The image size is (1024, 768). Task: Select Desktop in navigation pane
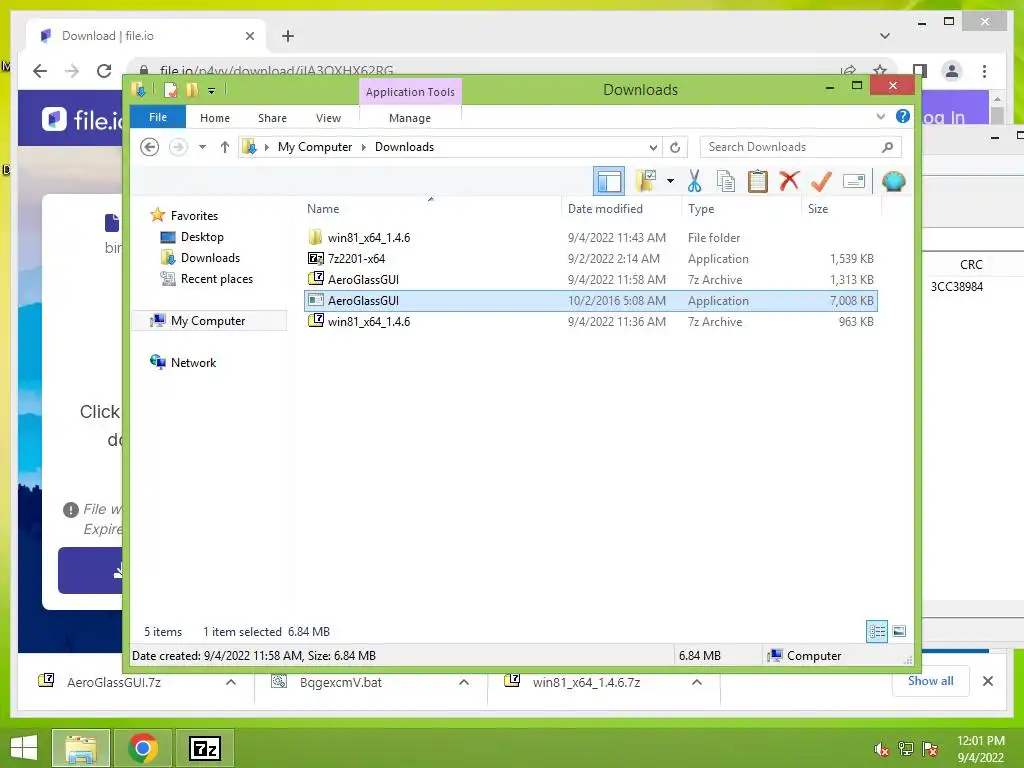click(202, 237)
